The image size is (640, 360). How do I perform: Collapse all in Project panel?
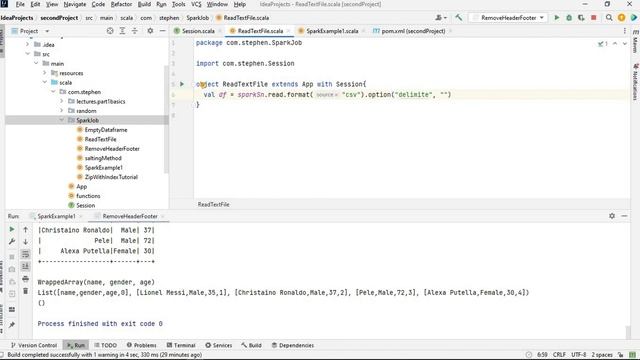tap(135, 31)
